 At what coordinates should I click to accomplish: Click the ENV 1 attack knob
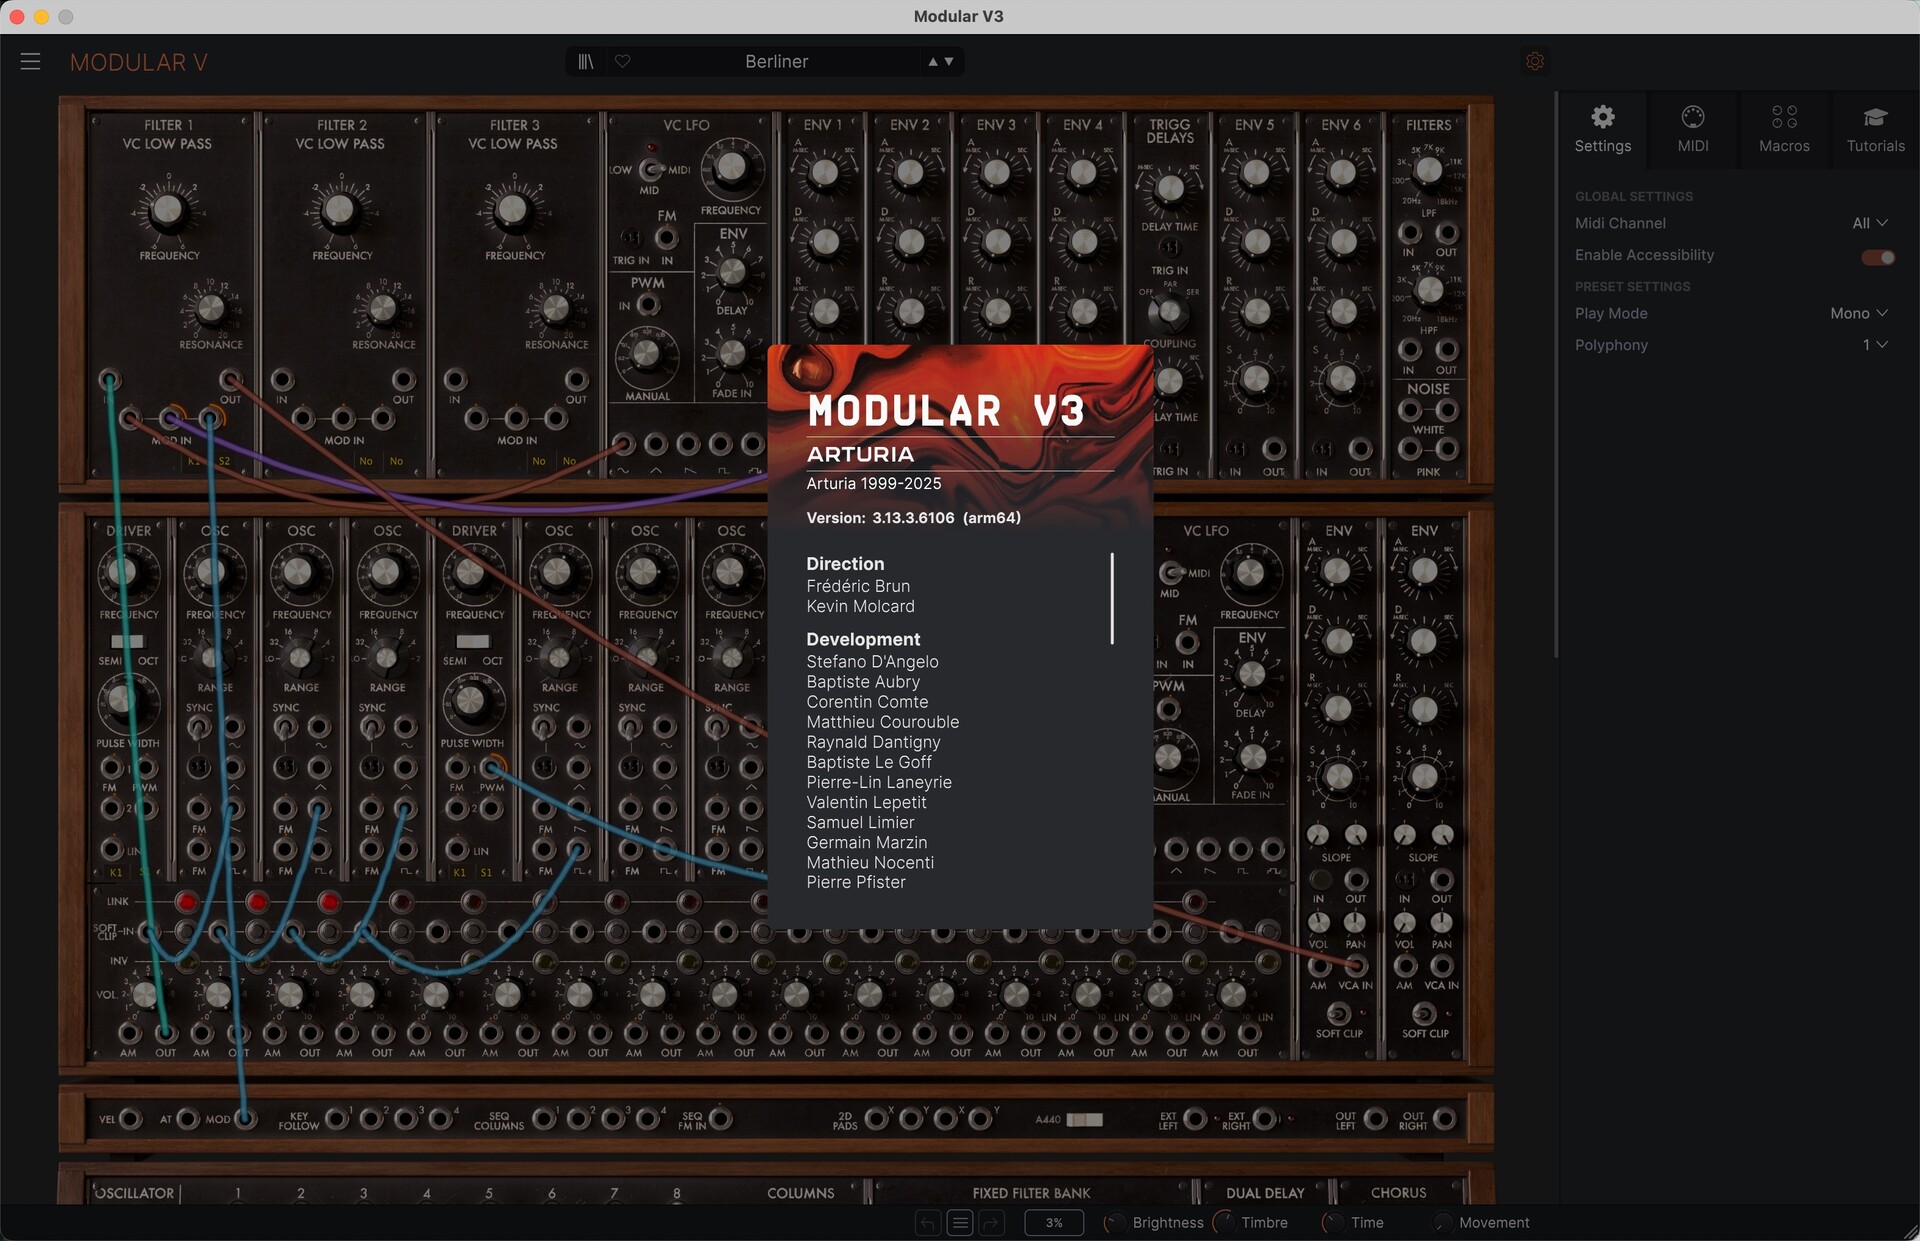tap(824, 172)
